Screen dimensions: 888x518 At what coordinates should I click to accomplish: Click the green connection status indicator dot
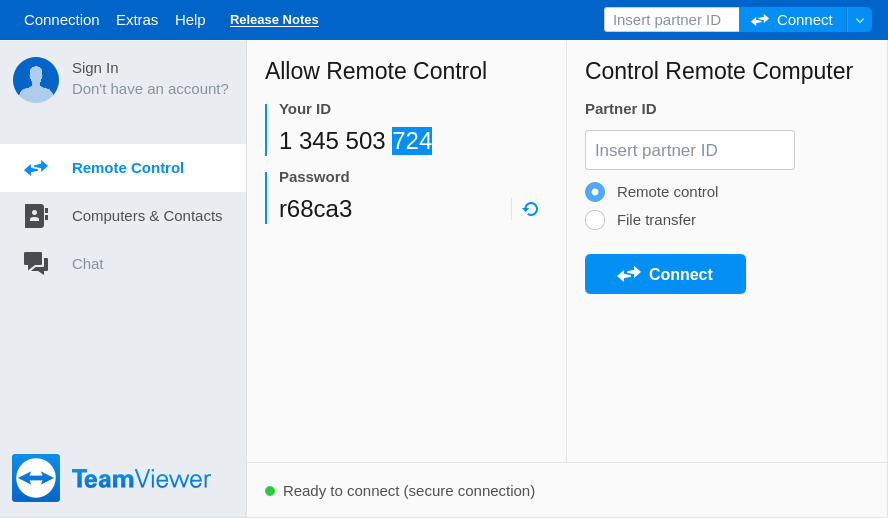pyautogui.click(x=270, y=491)
